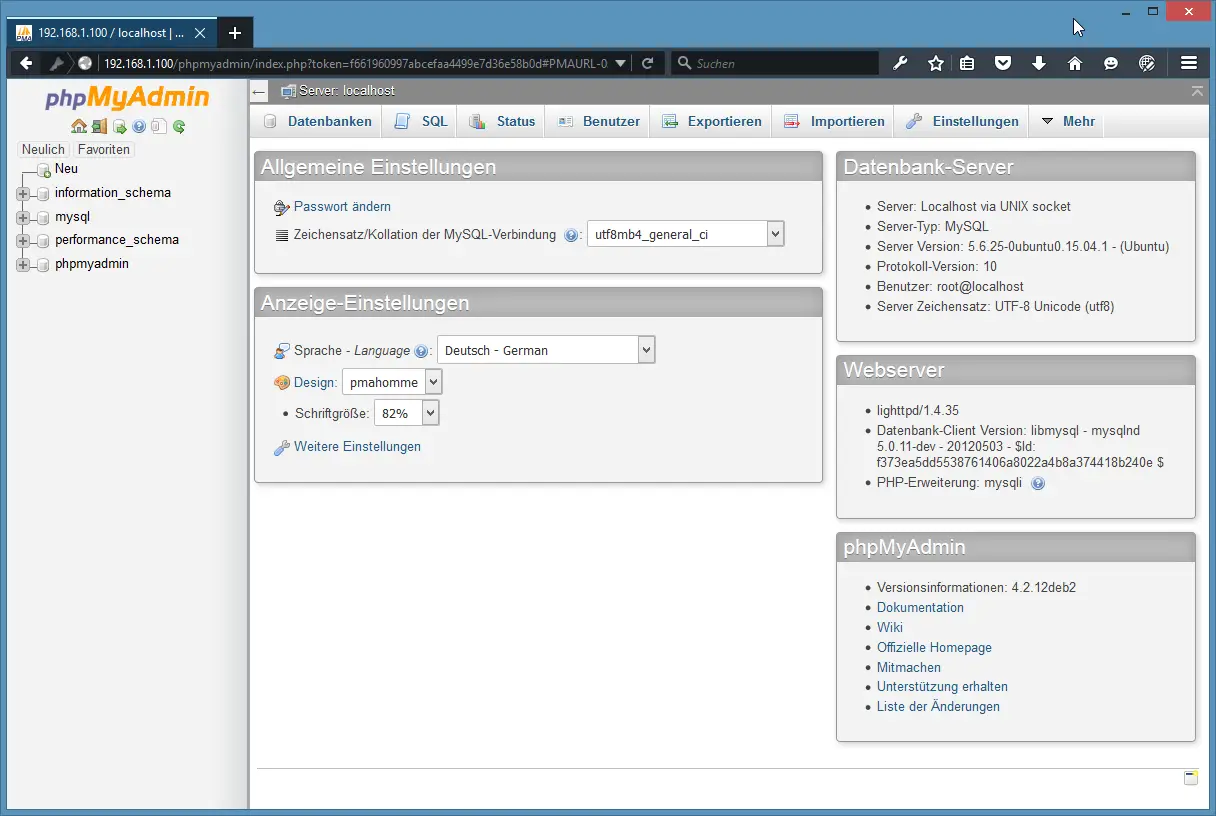The image size is (1216, 816).
Task: Switch to the SQL tab
Action: pos(421,121)
